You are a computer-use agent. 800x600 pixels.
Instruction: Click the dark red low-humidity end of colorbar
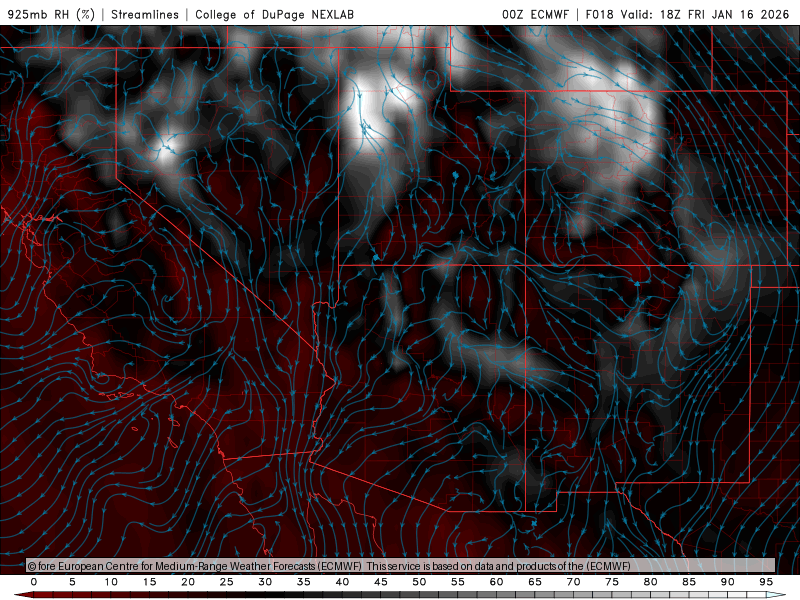23,595
